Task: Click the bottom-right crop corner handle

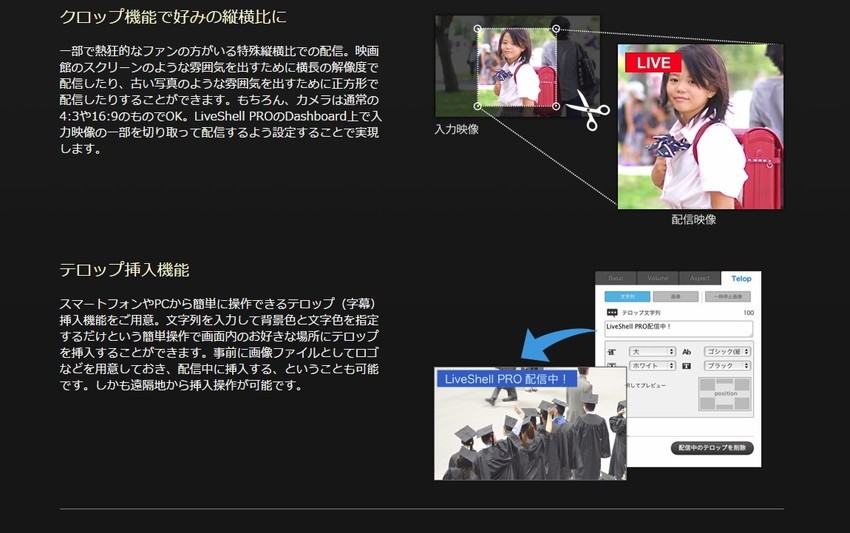Action: tap(557, 105)
